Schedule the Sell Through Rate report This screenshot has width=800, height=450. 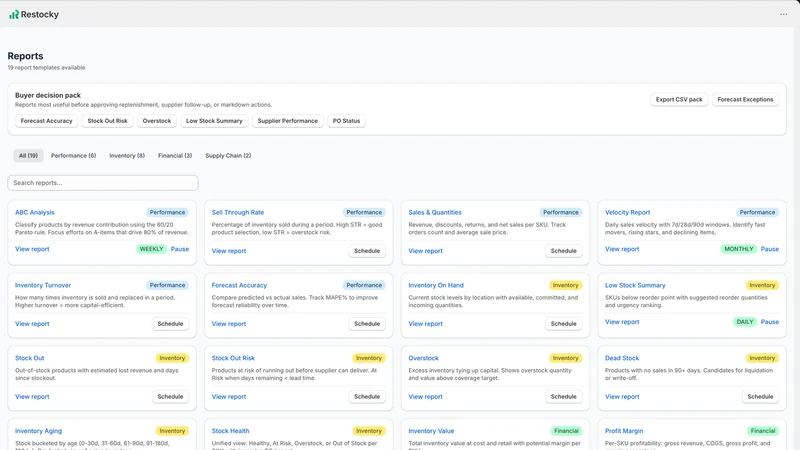tap(367, 251)
